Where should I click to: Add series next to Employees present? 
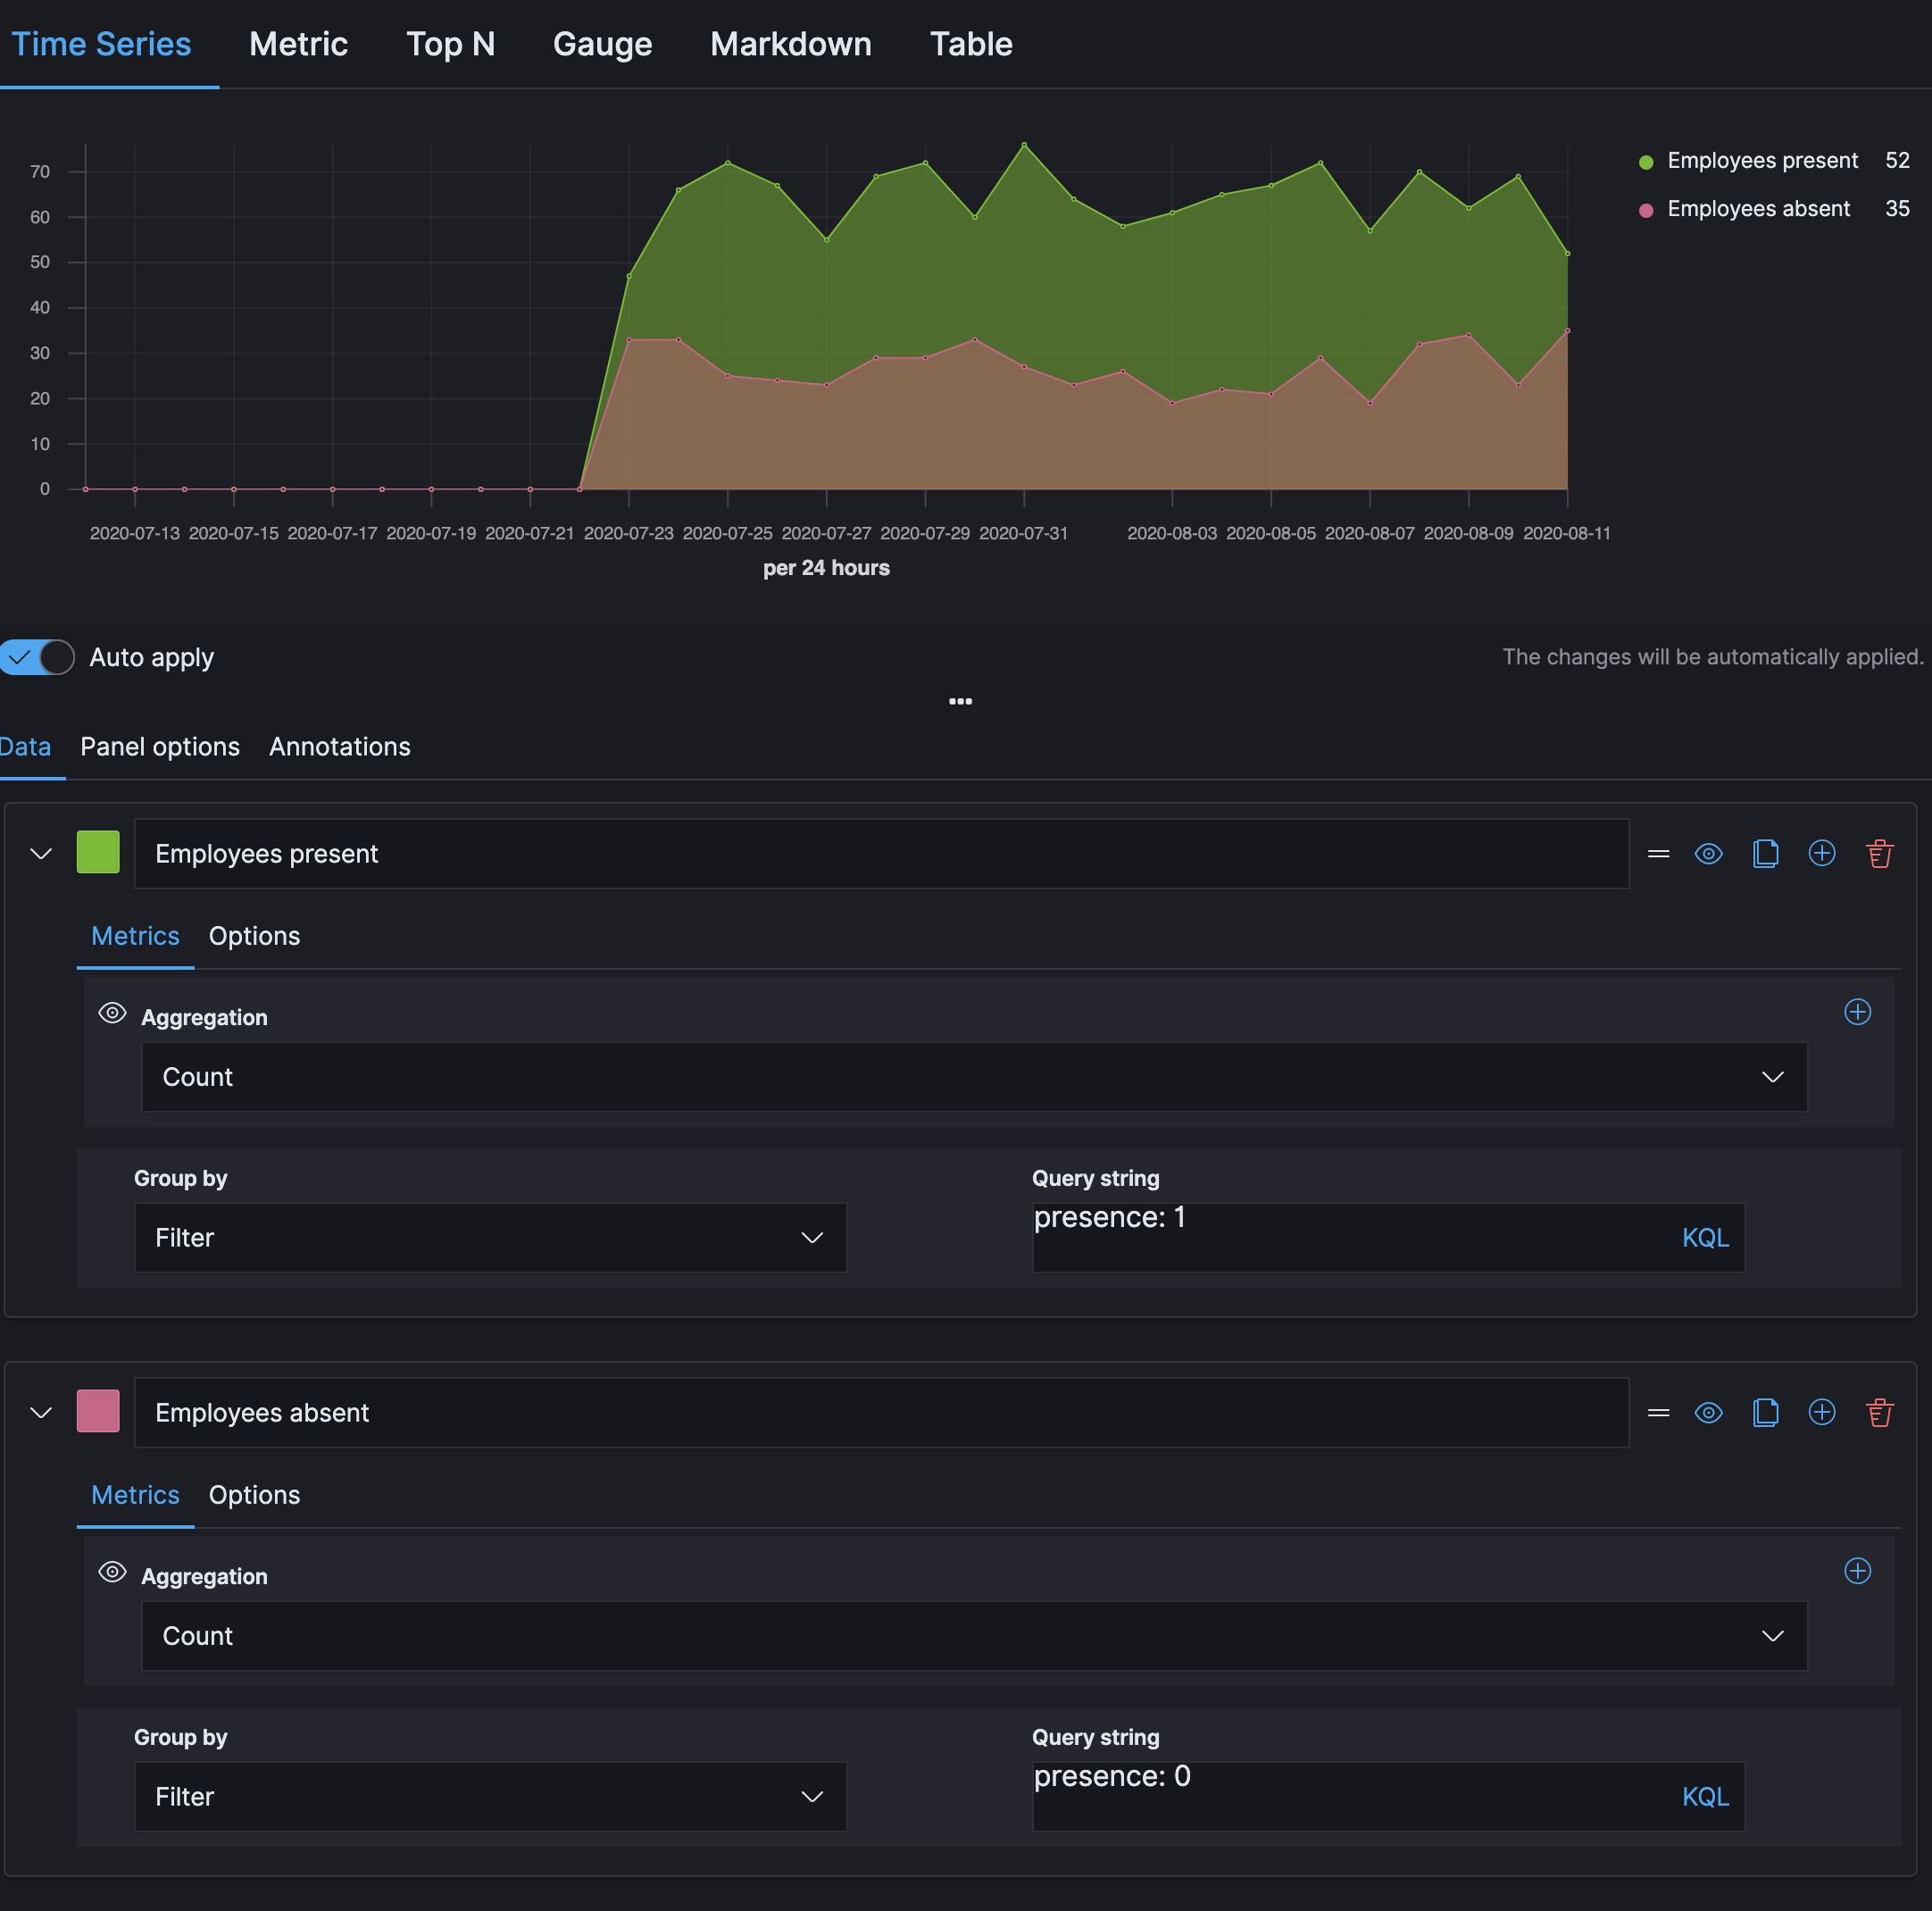1822,853
